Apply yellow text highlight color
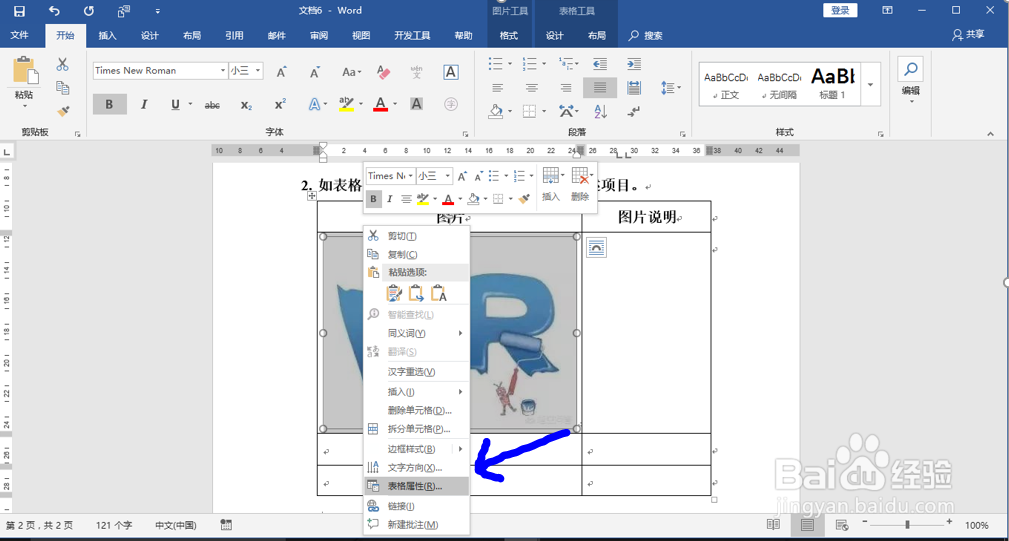Image resolution: width=1009 pixels, height=541 pixels. pos(346,104)
